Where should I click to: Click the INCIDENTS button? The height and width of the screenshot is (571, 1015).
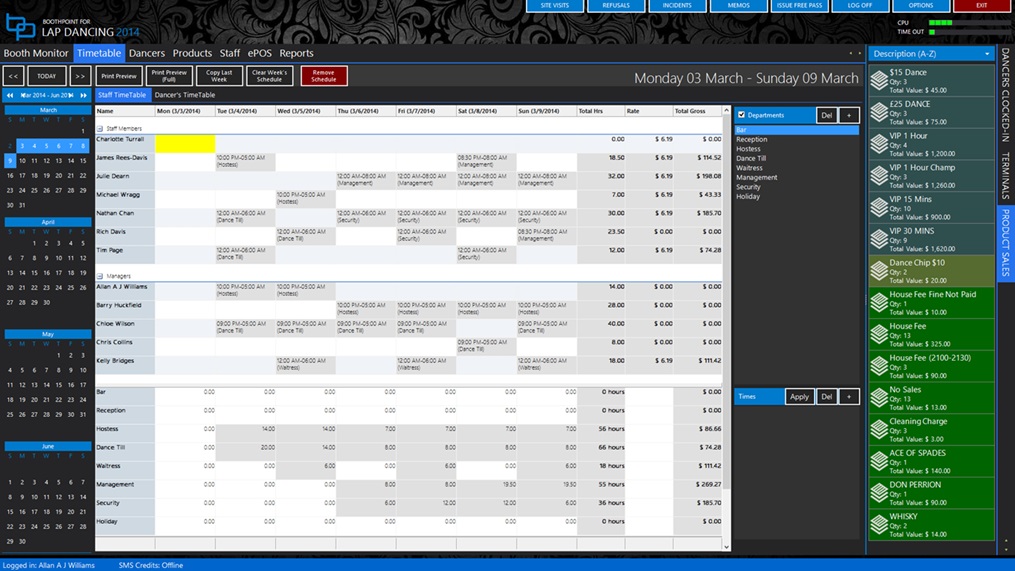[677, 5]
